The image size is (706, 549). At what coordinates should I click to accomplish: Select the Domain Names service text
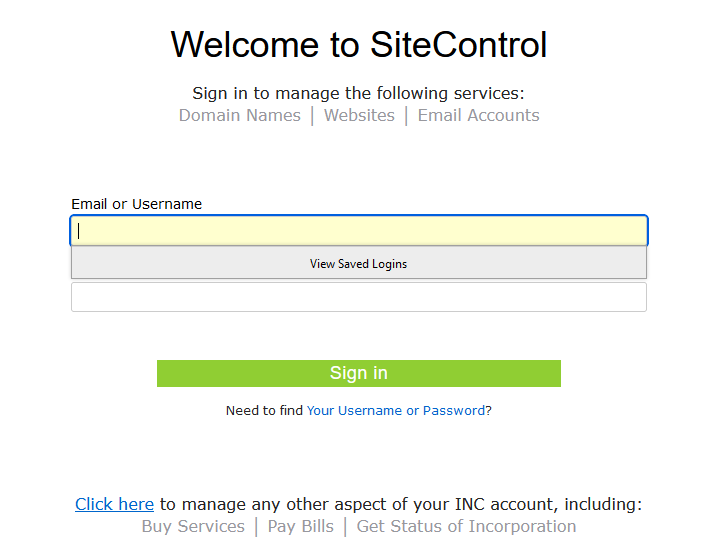tap(239, 115)
